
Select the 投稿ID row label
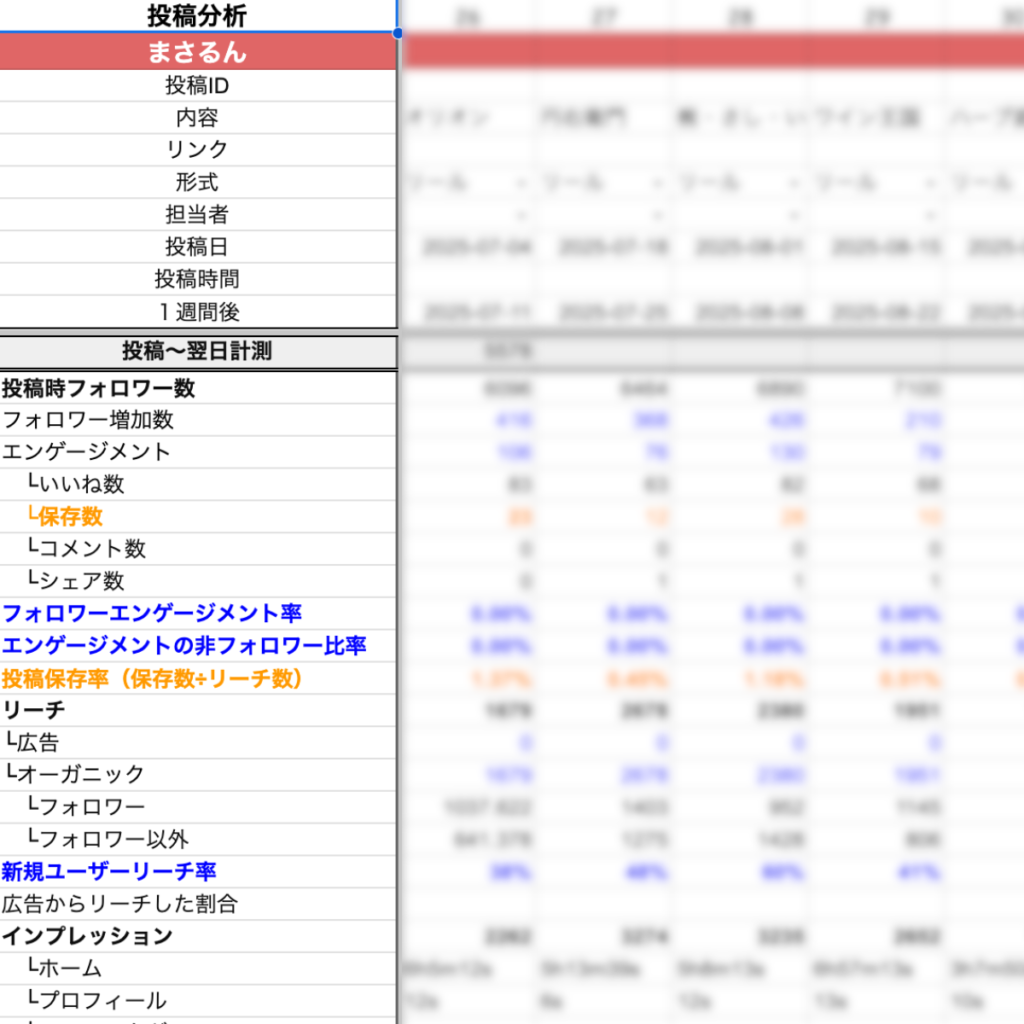(197, 86)
